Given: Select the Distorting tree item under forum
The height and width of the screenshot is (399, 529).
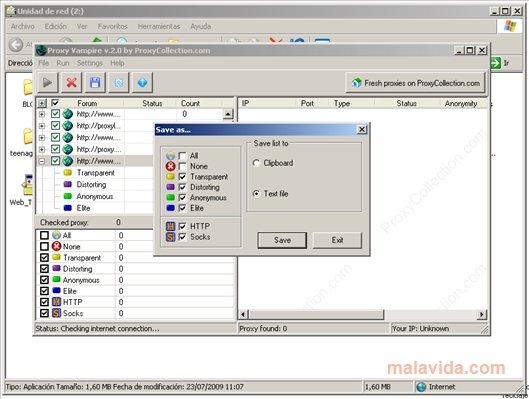Looking at the screenshot, I should [x=91, y=185].
